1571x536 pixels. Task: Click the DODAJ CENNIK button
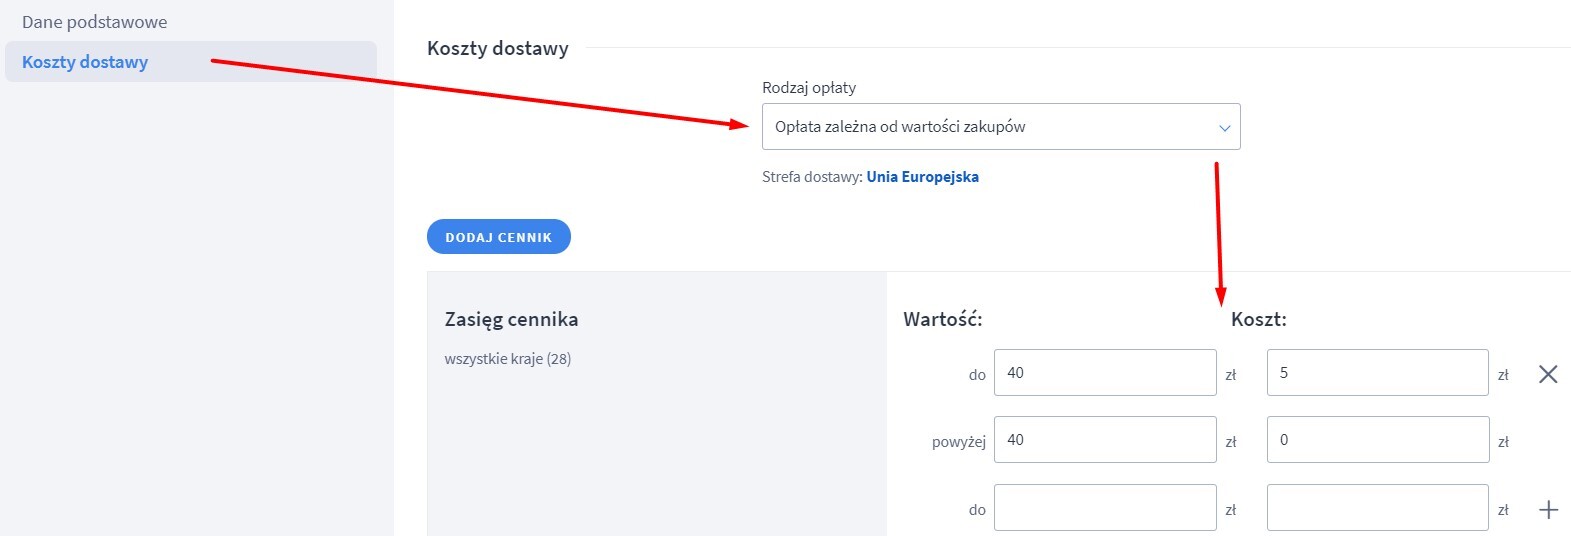[499, 237]
